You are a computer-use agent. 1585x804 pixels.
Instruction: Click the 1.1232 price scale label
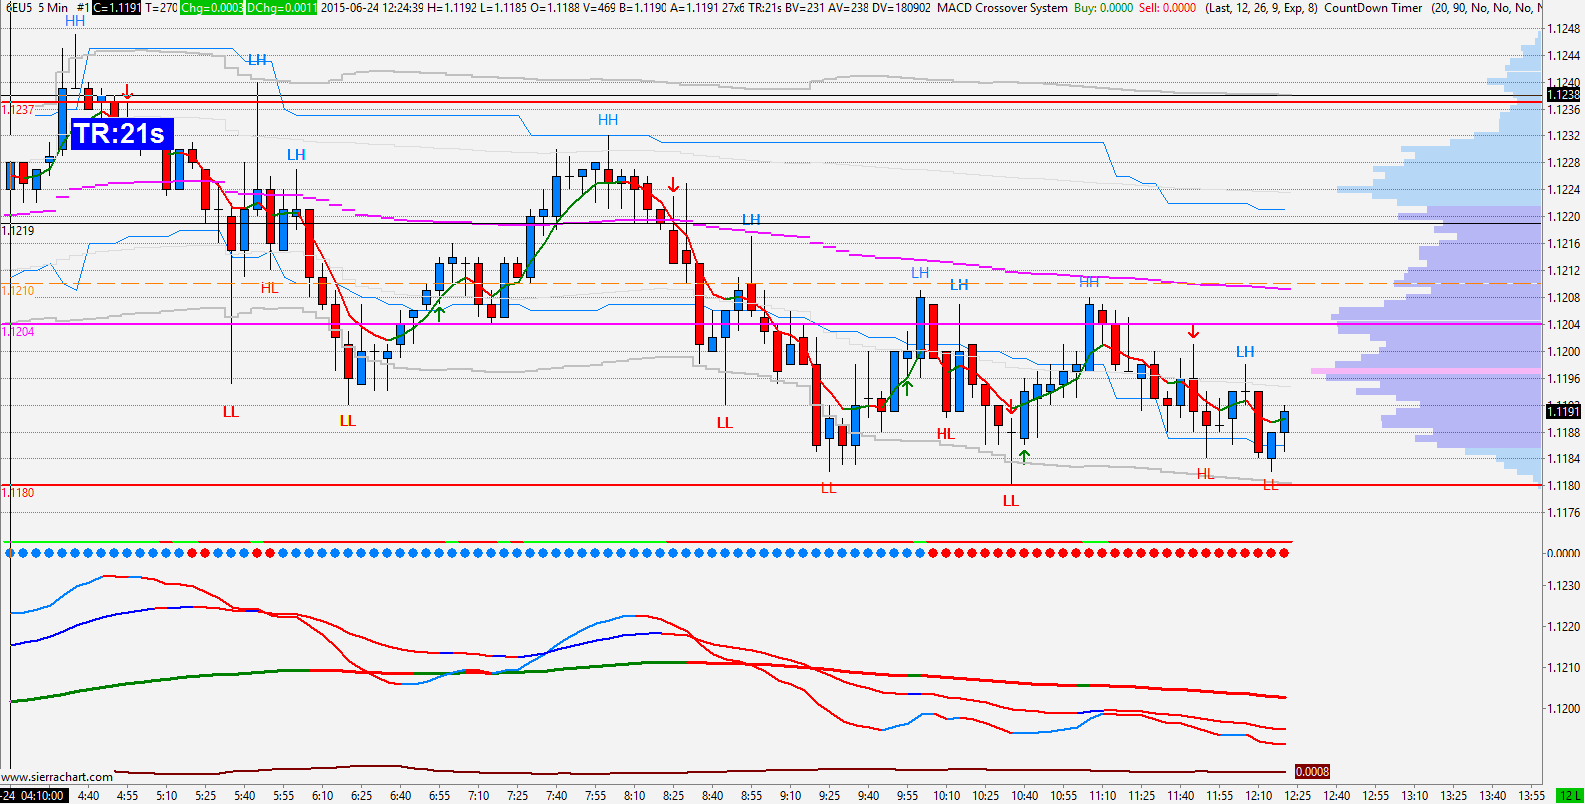[1563, 136]
